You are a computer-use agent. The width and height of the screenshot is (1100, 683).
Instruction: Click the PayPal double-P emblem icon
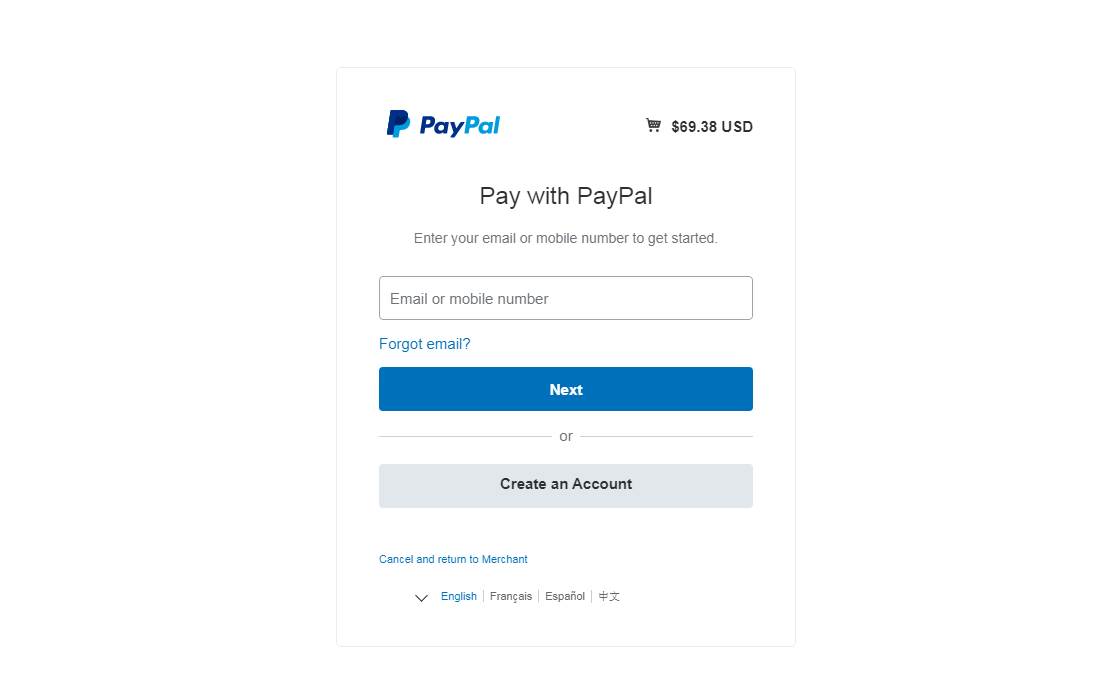(398, 124)
